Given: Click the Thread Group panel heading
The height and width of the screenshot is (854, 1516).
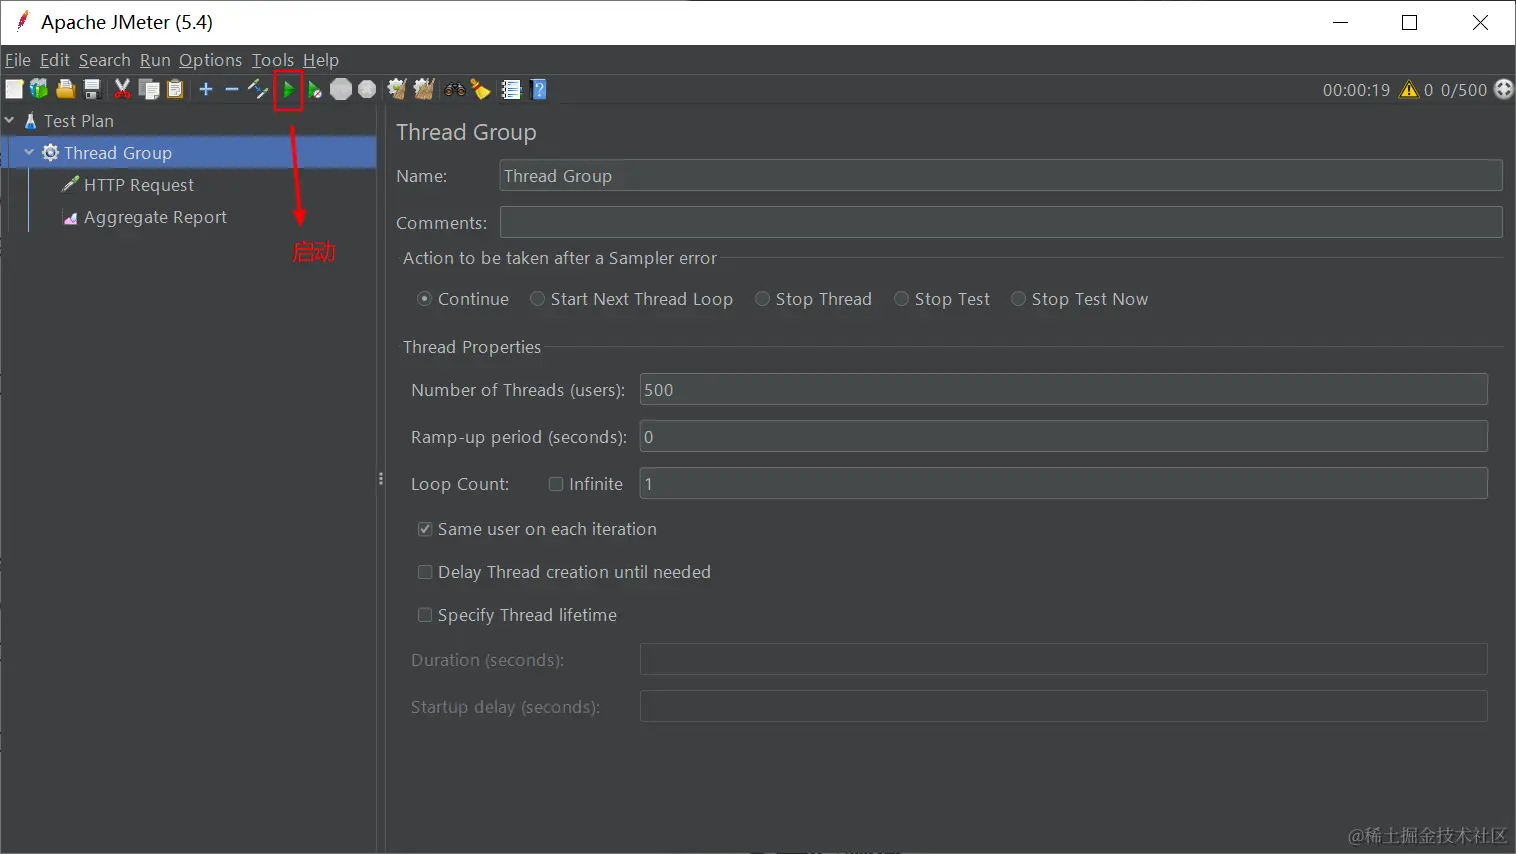Looking at the screenshot, I should 466,132.
